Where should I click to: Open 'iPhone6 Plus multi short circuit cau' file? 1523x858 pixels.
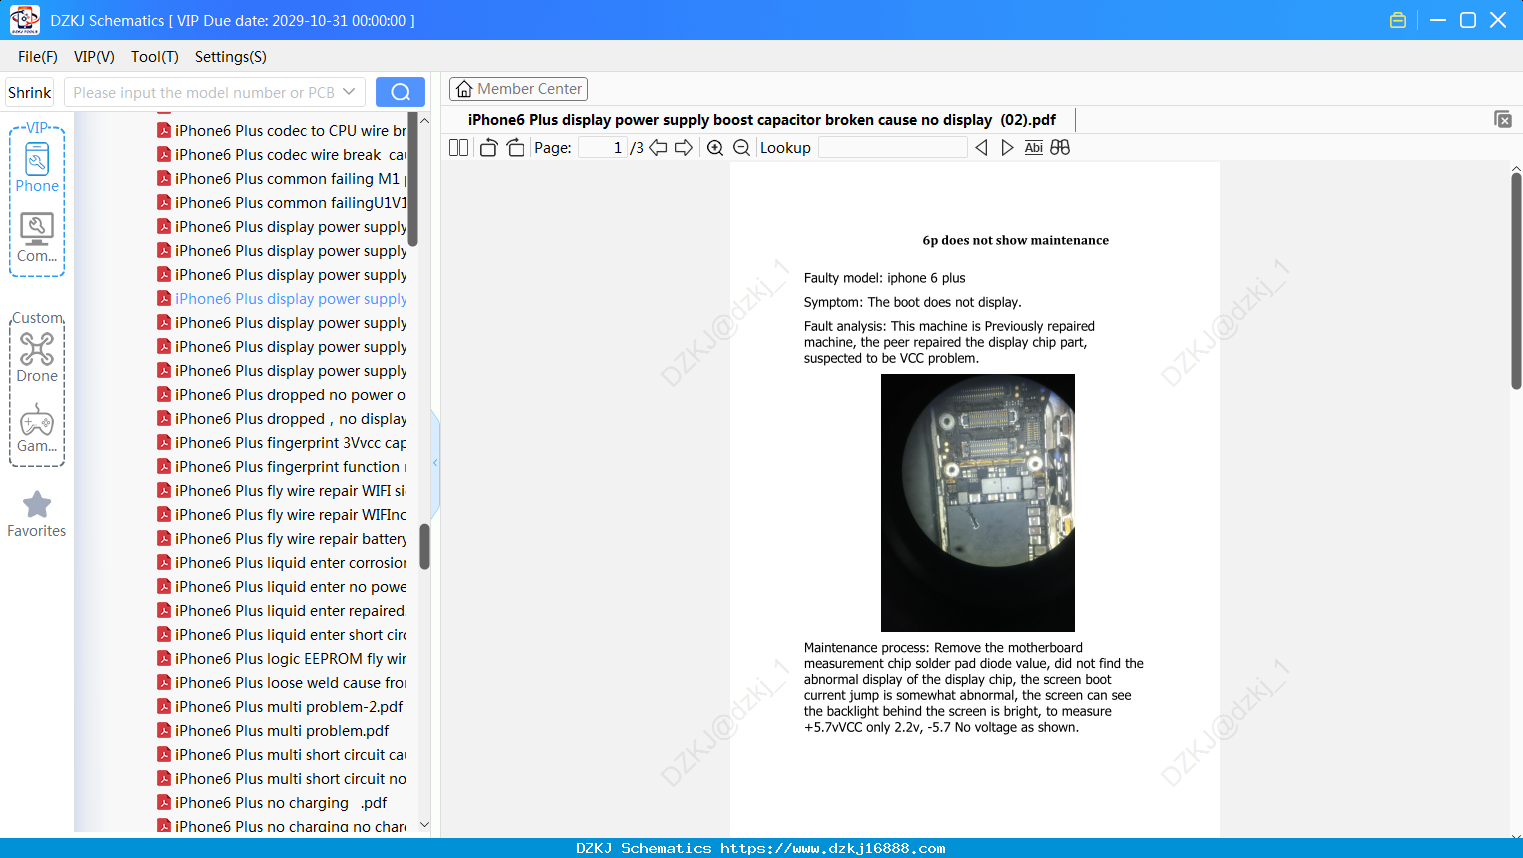[x=282, y=755]
